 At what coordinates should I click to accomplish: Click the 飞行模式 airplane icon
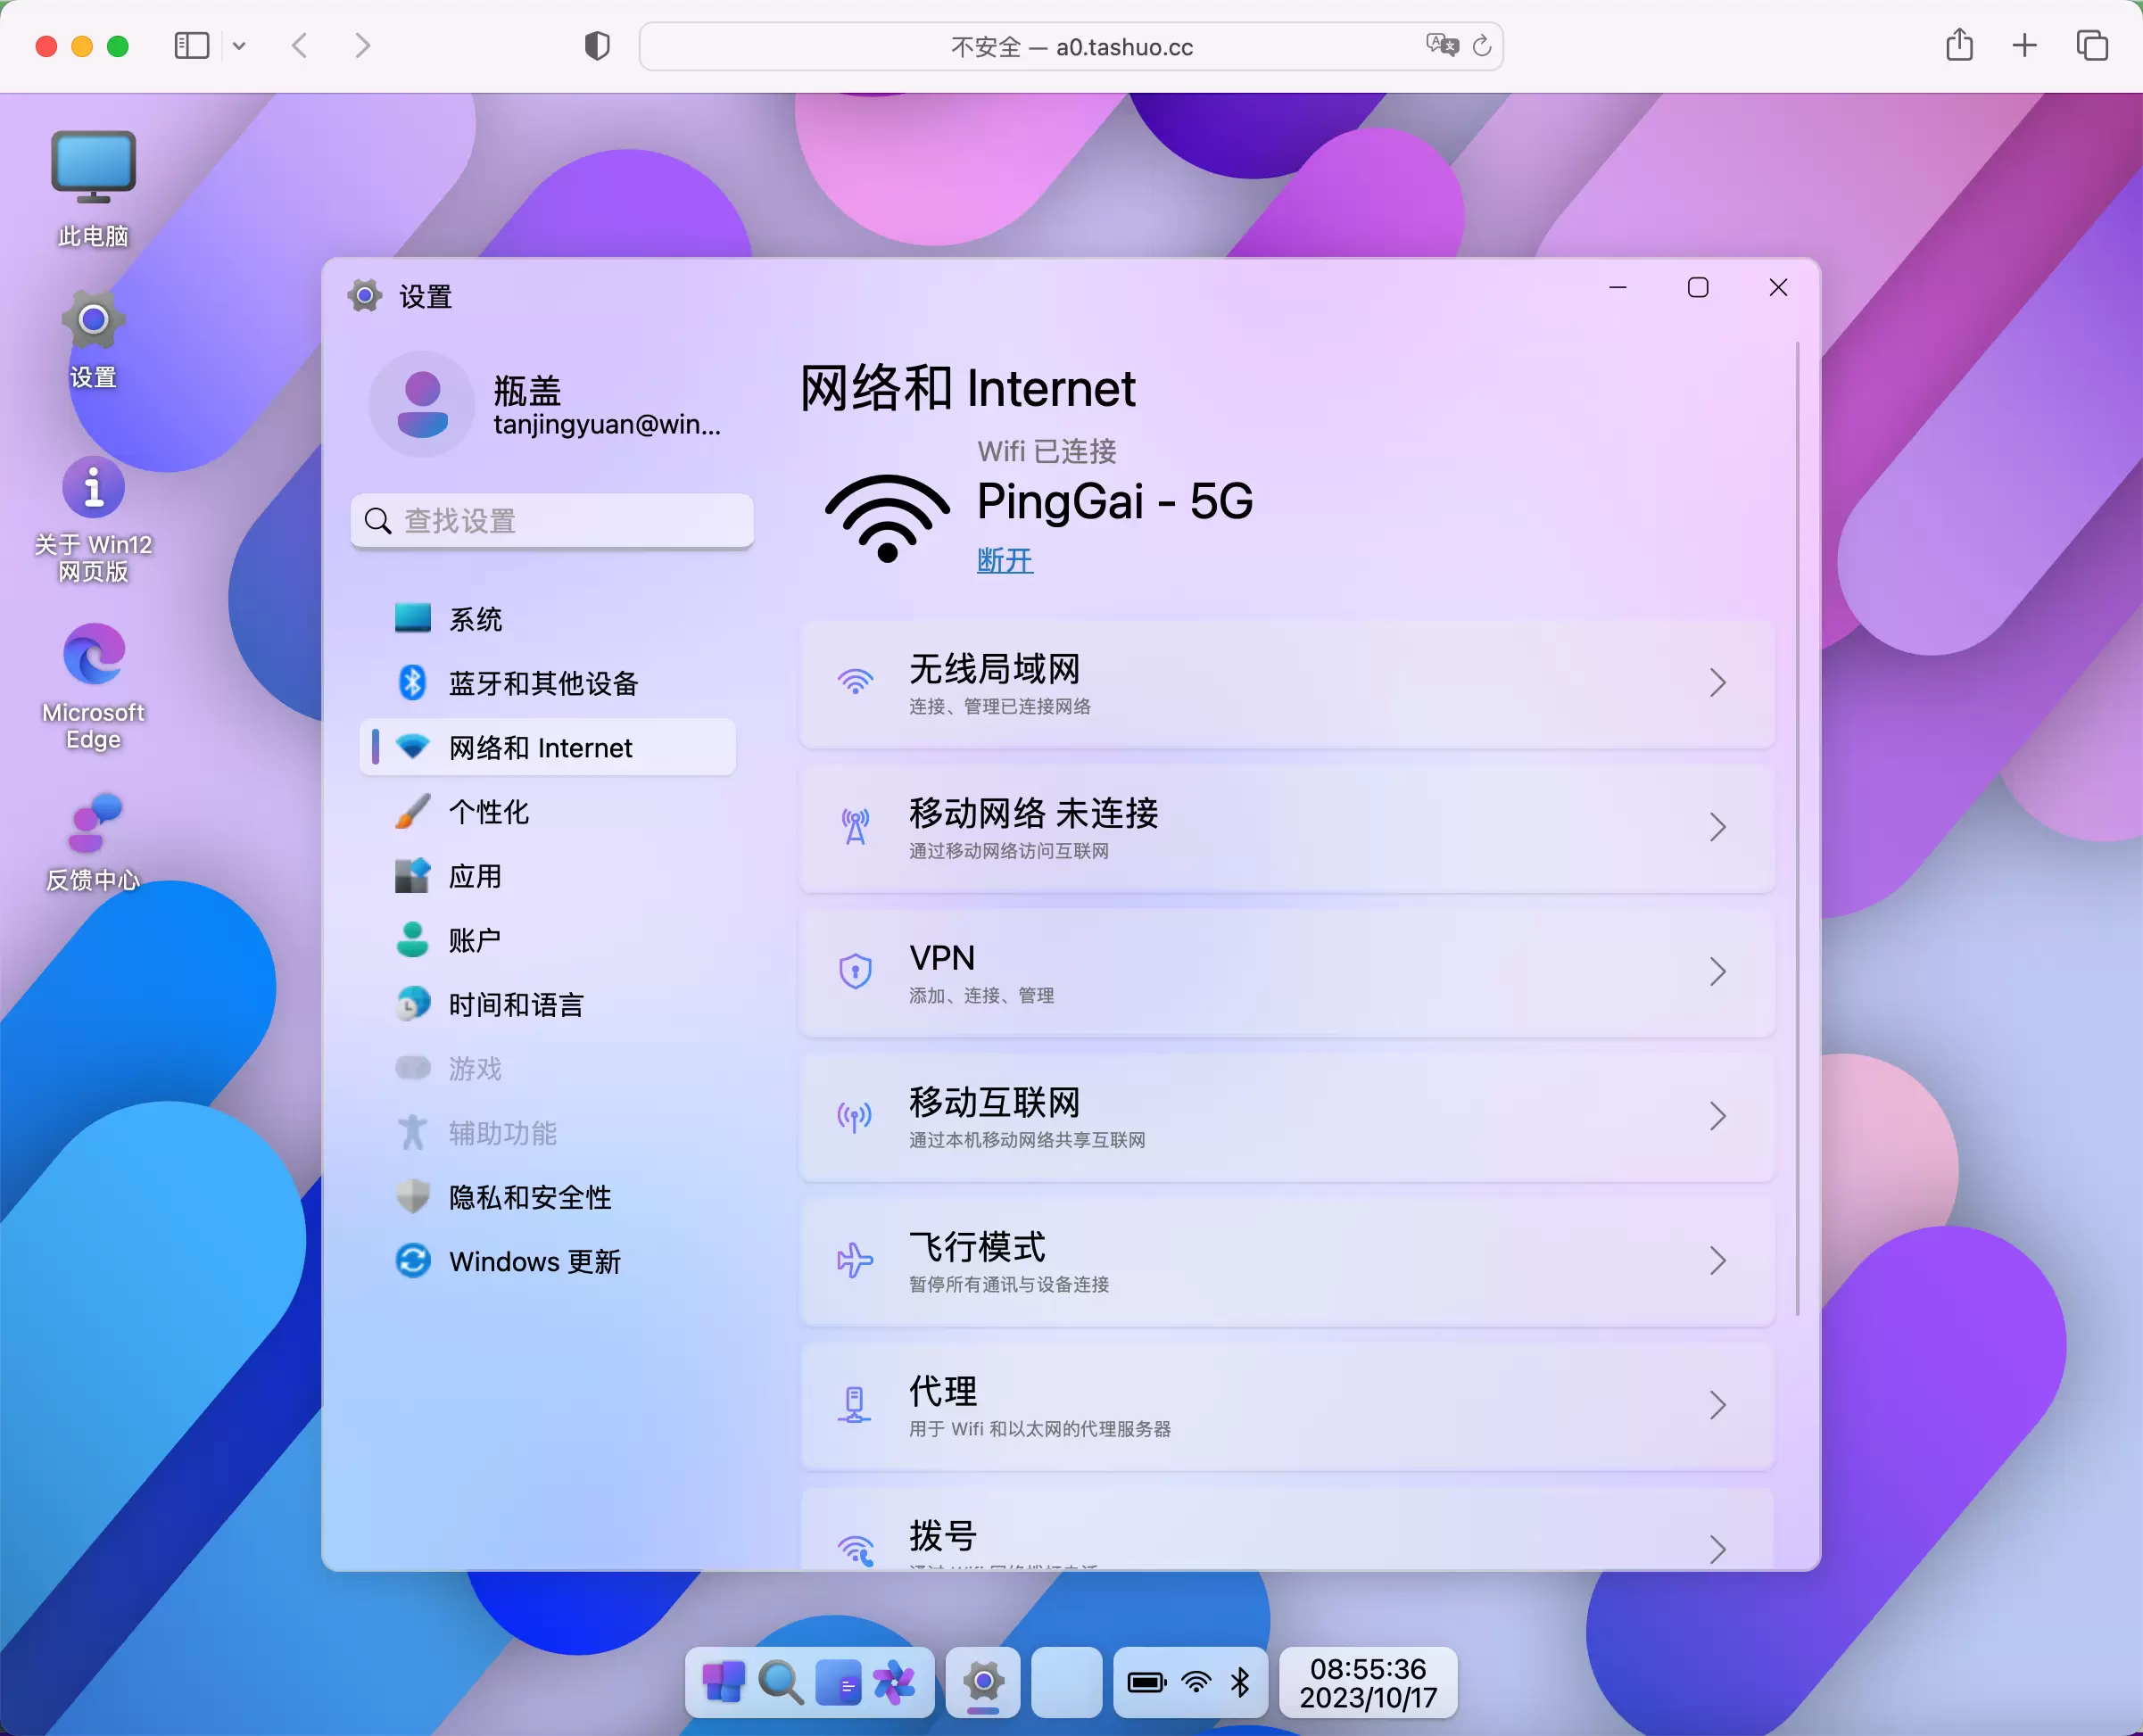tap(855, 1260)
